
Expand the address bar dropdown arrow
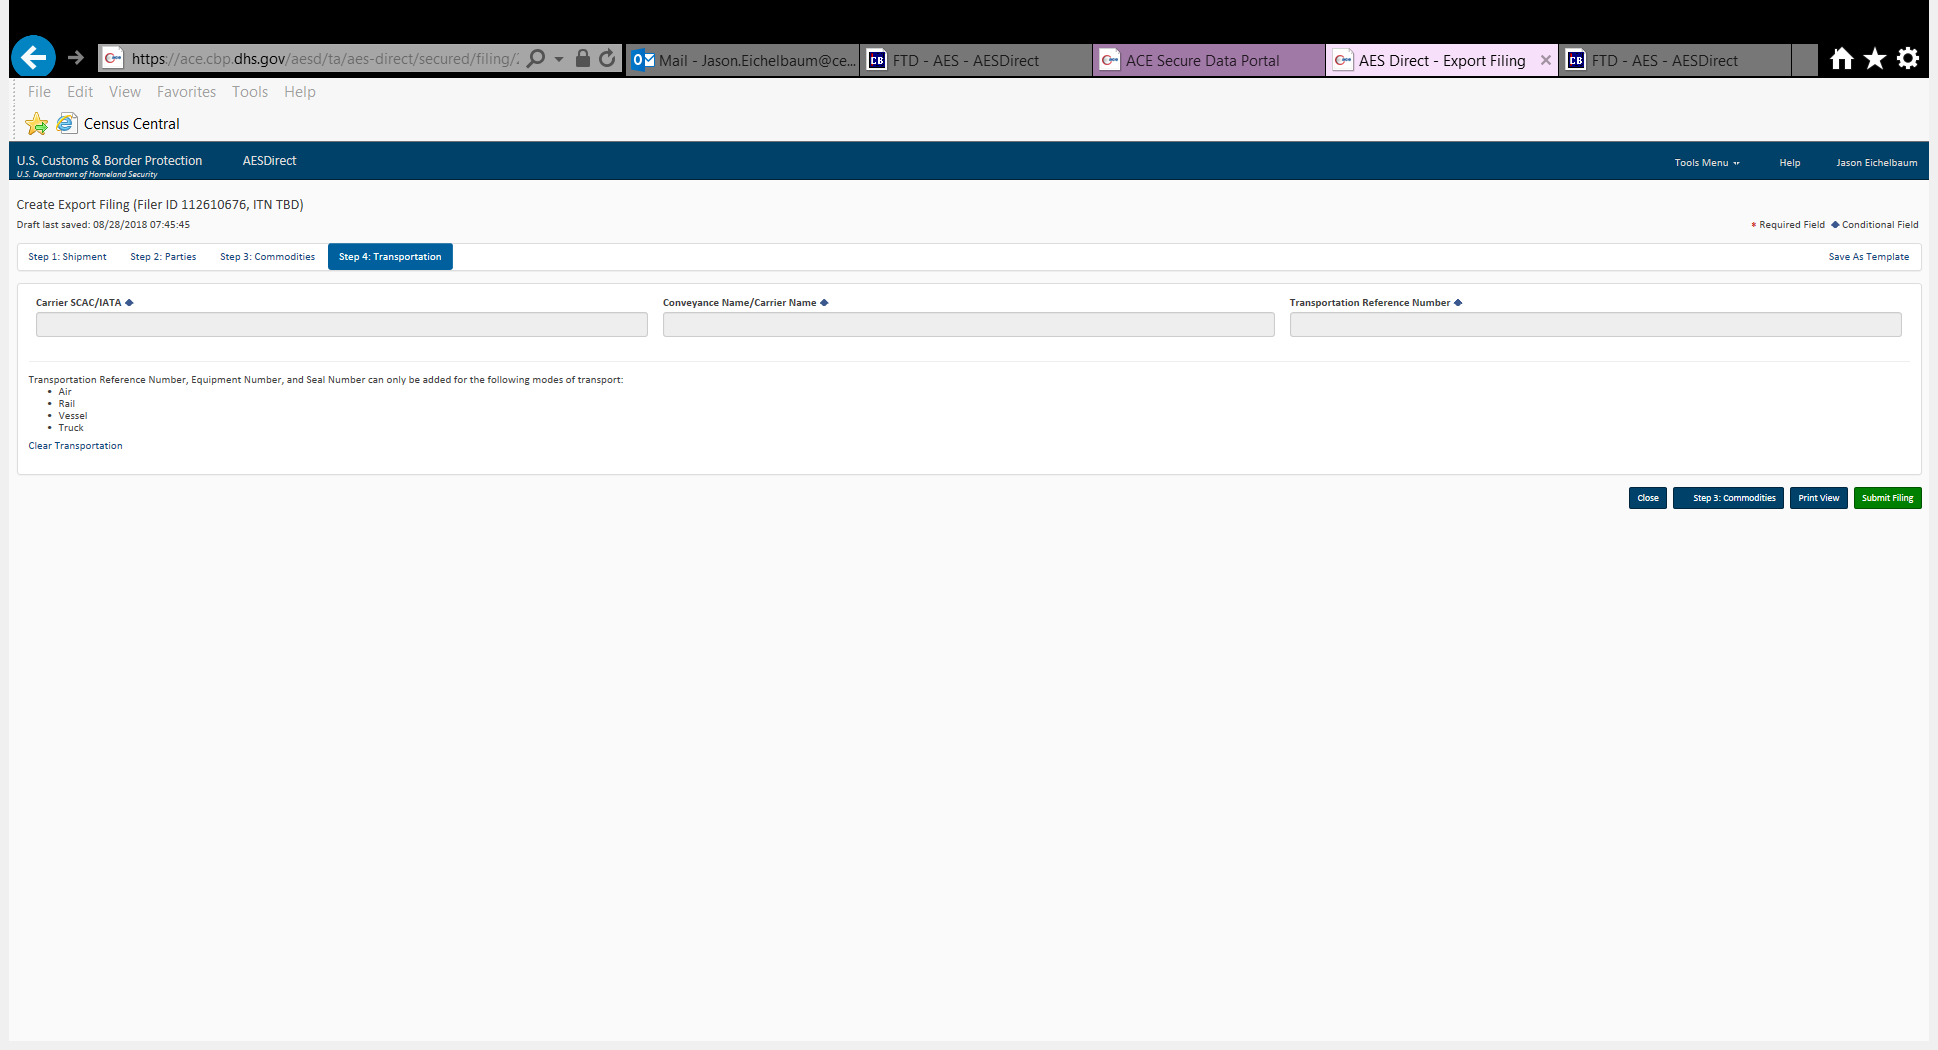559,59
